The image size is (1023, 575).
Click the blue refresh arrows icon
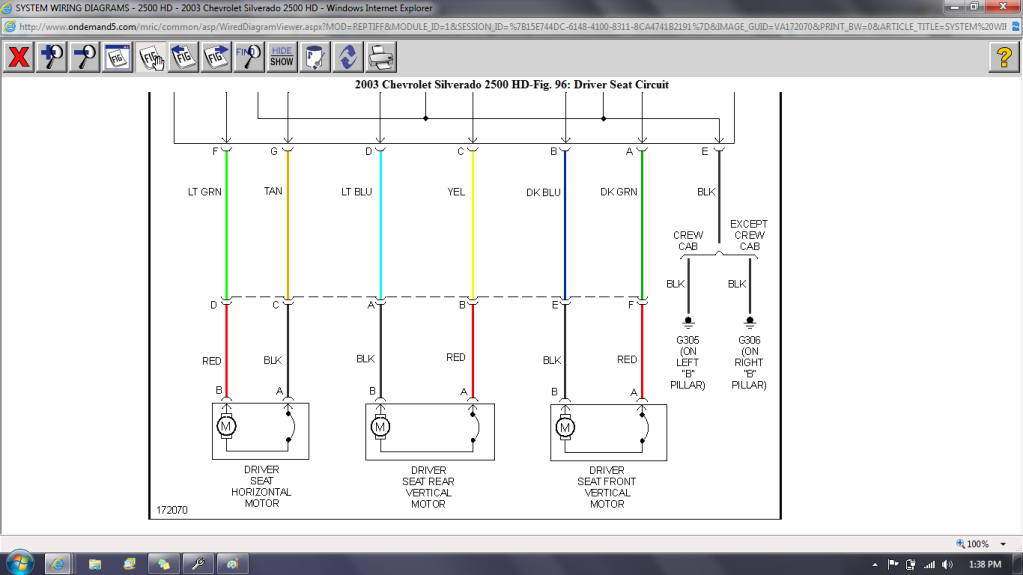[348, 57]
